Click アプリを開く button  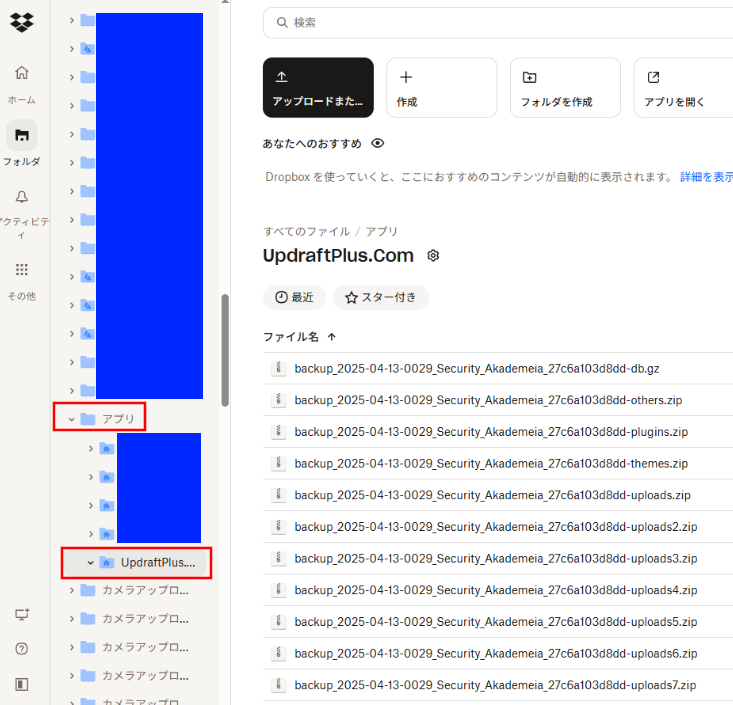(x=683, y=87)
